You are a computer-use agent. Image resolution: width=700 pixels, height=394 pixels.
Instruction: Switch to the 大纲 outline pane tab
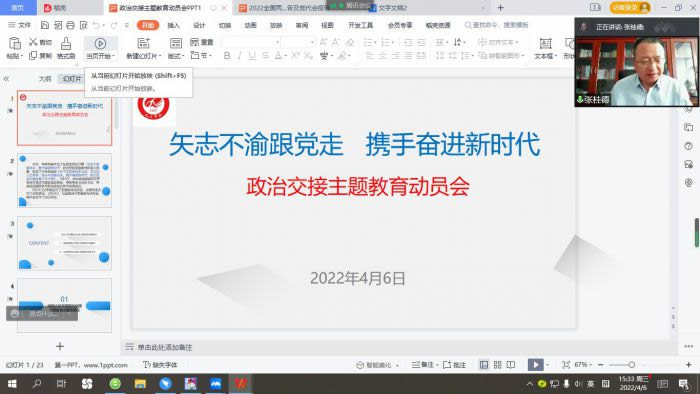(45, 79)
